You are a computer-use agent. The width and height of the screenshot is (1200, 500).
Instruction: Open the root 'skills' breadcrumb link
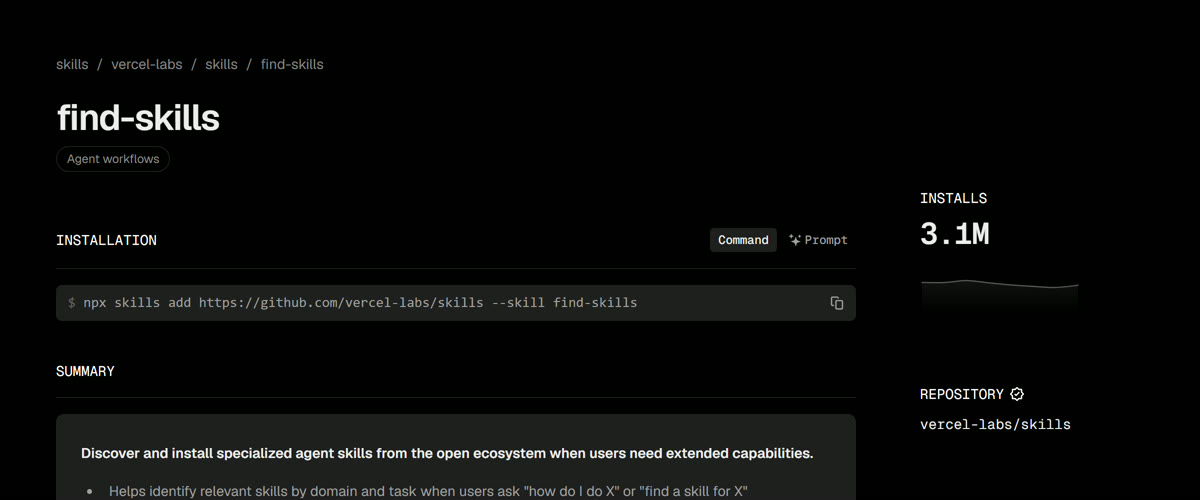tap(72, 64)
